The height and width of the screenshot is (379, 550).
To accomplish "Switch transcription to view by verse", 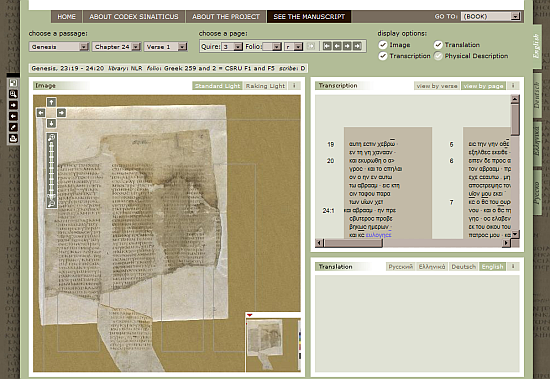I will [x=437, y=86].
